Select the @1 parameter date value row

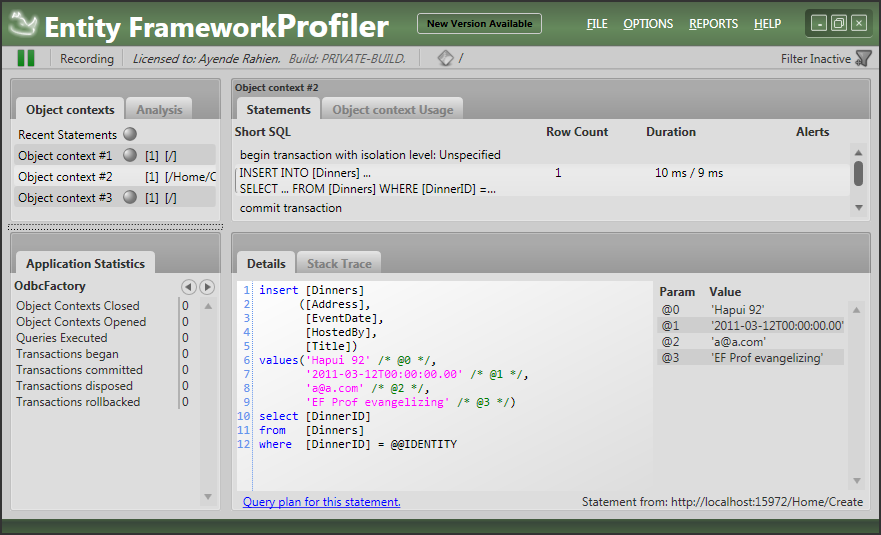(x=751, y=325)
